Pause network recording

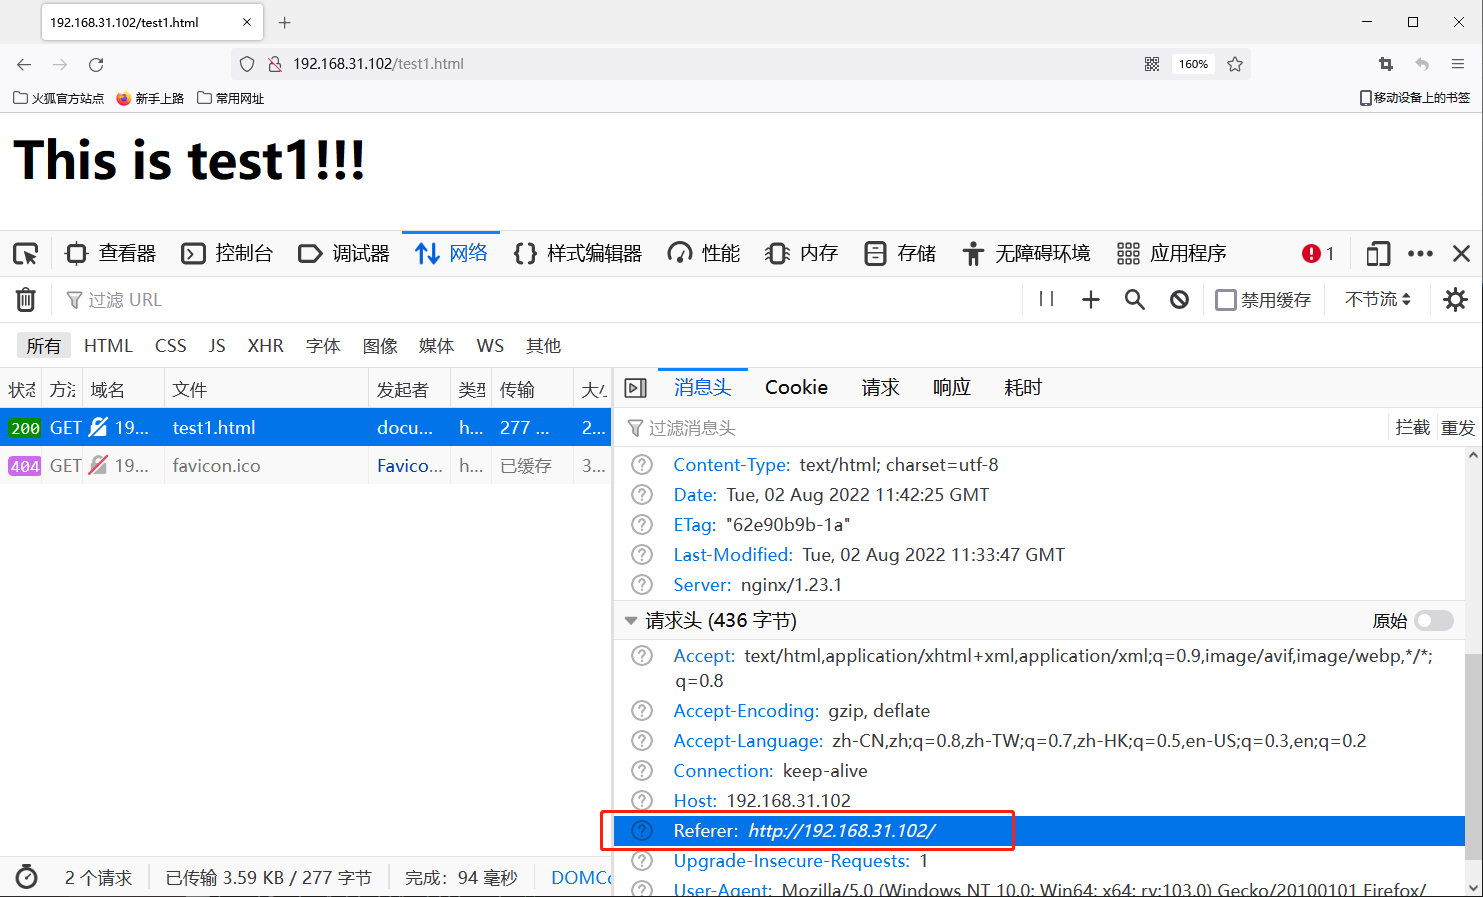1046,299
